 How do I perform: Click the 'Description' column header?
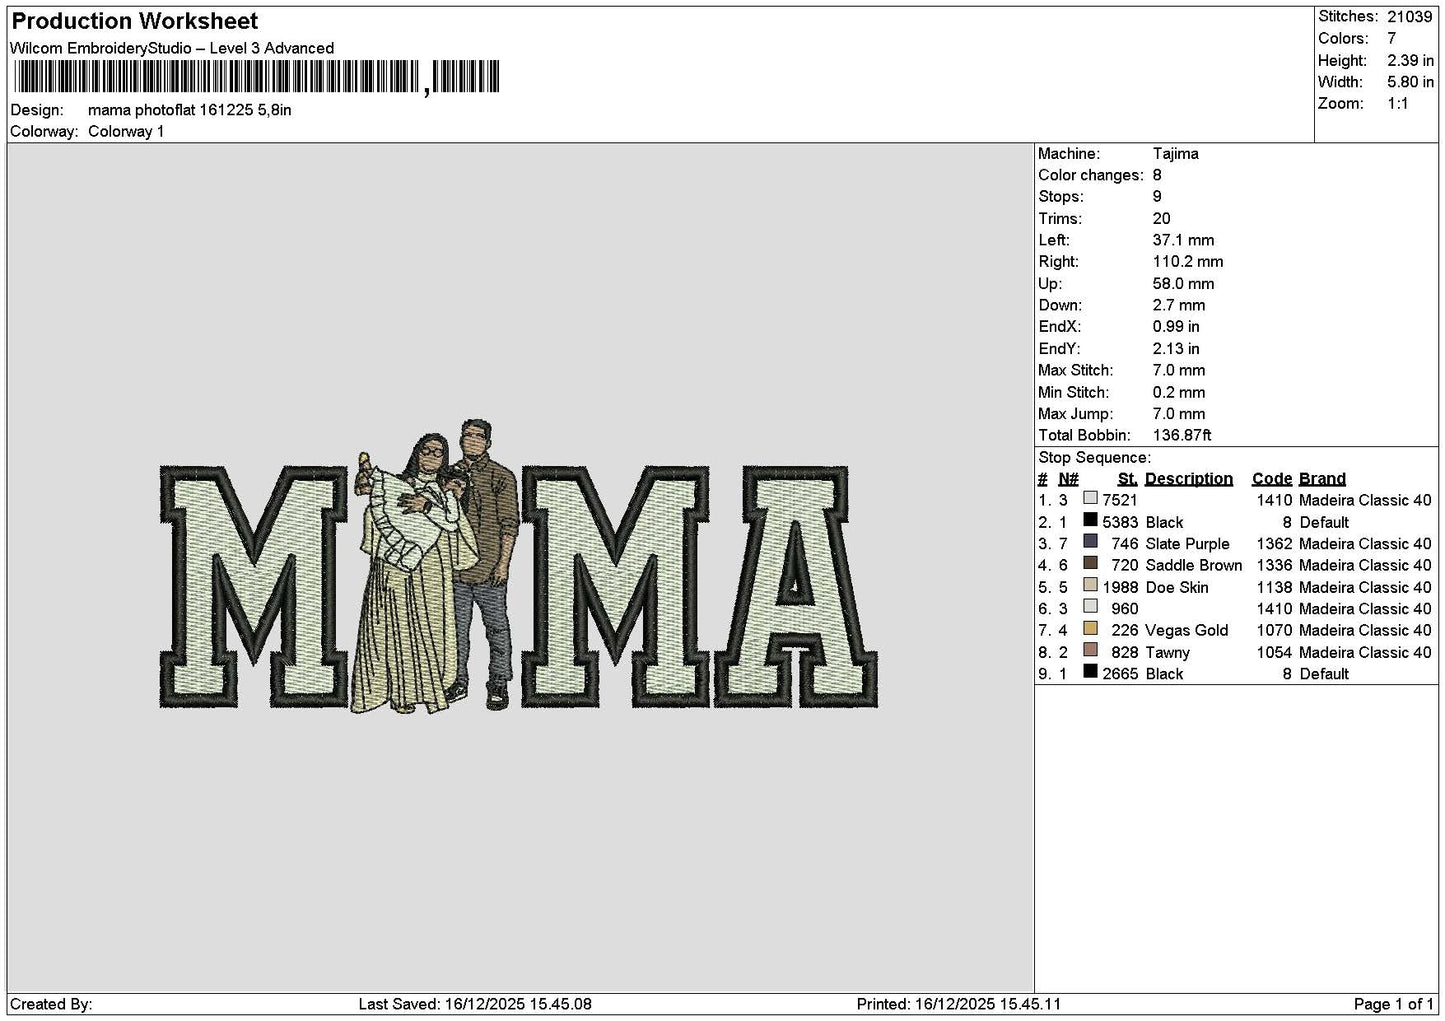coord(1189,479)
